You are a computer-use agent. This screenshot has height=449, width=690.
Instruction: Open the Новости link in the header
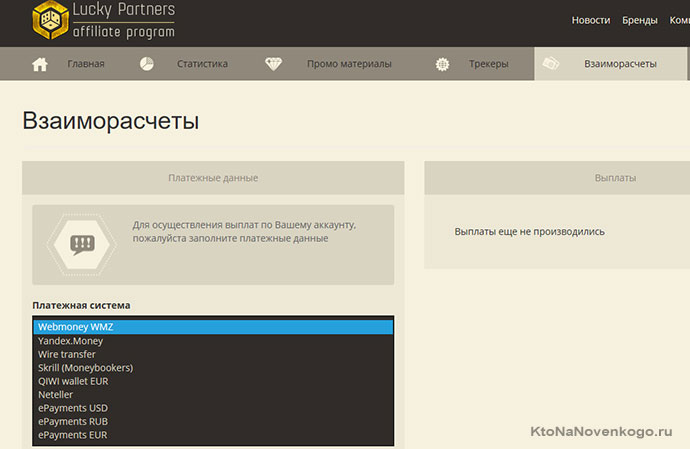[x=591, y=20]
